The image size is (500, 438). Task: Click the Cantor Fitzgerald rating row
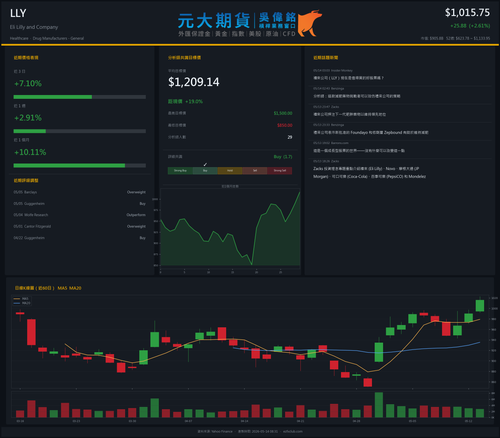click(80, 226)
